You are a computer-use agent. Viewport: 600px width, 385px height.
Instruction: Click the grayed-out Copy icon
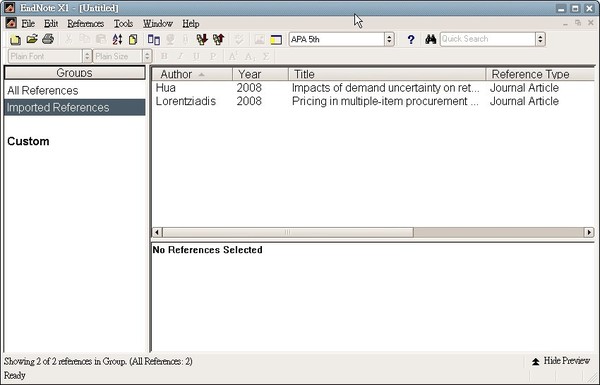(85, 39)
